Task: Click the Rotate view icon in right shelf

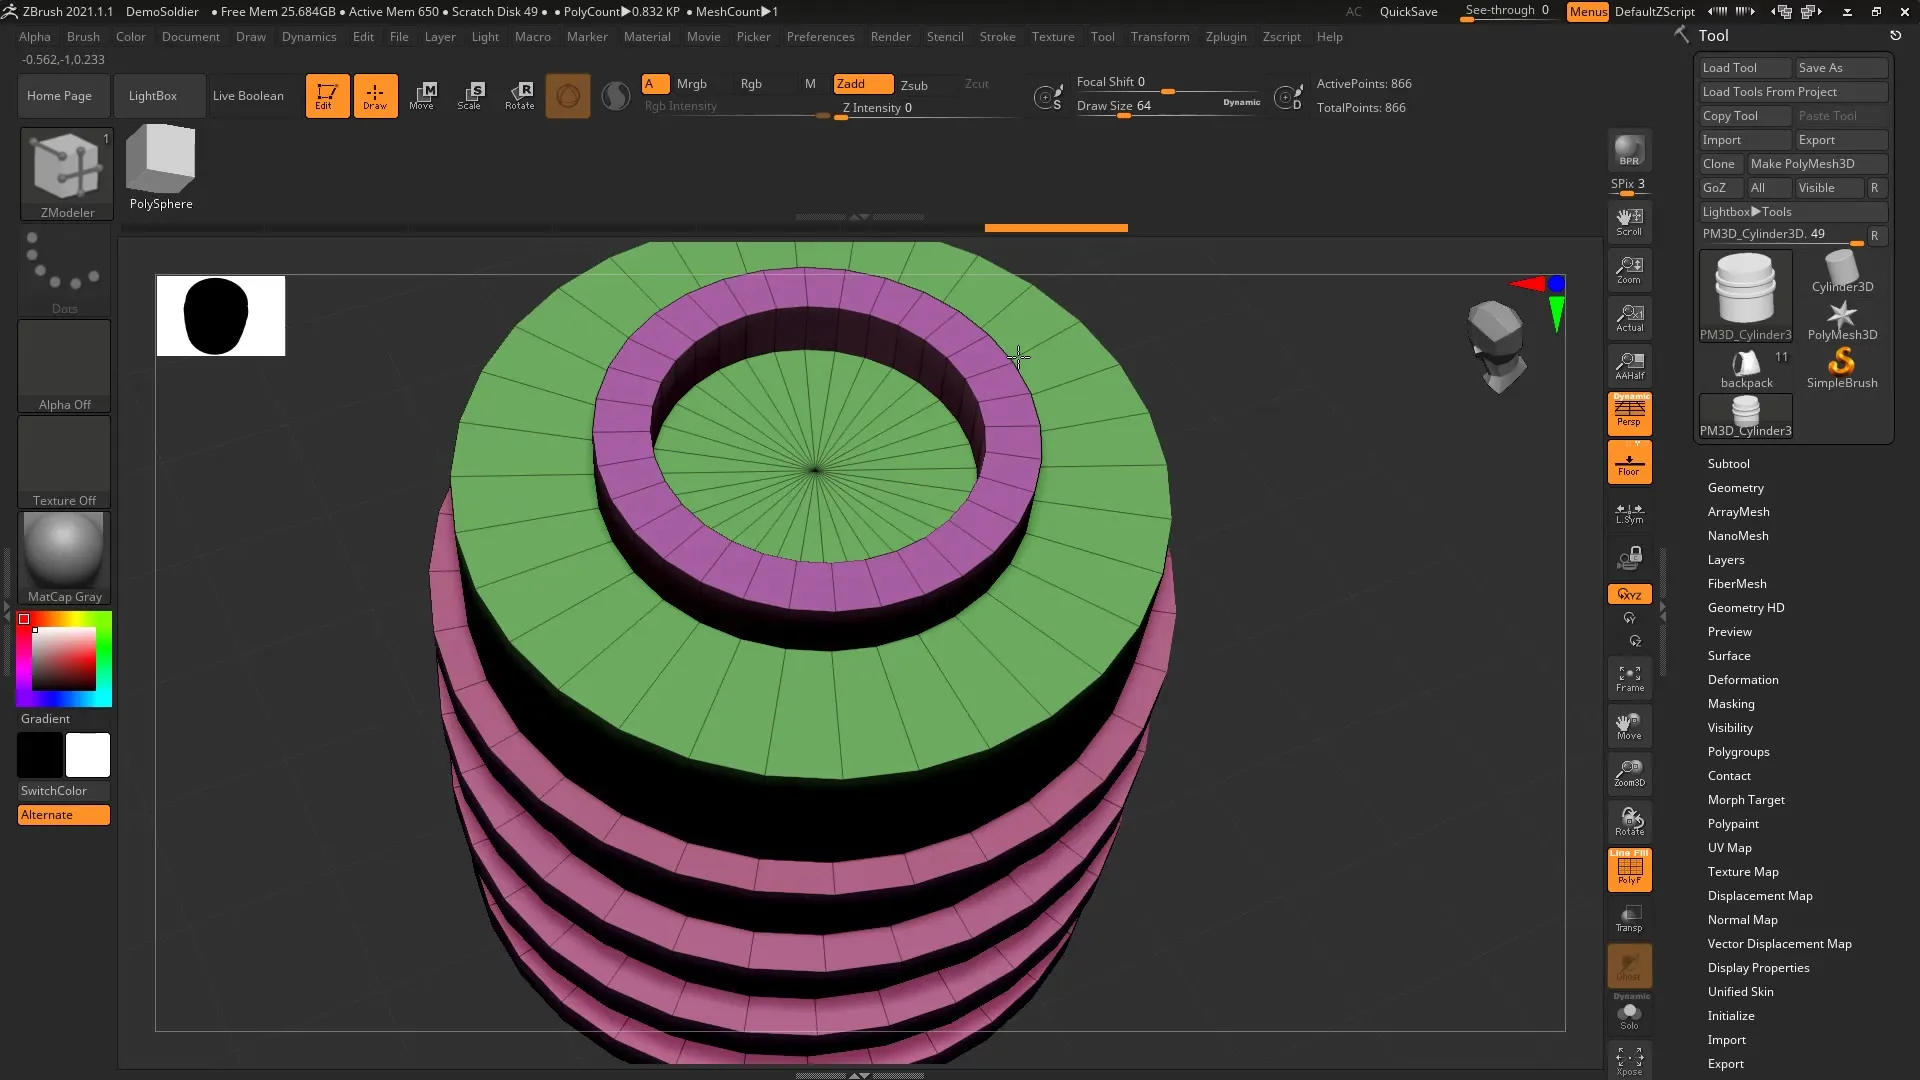Action: [1629, 822]
